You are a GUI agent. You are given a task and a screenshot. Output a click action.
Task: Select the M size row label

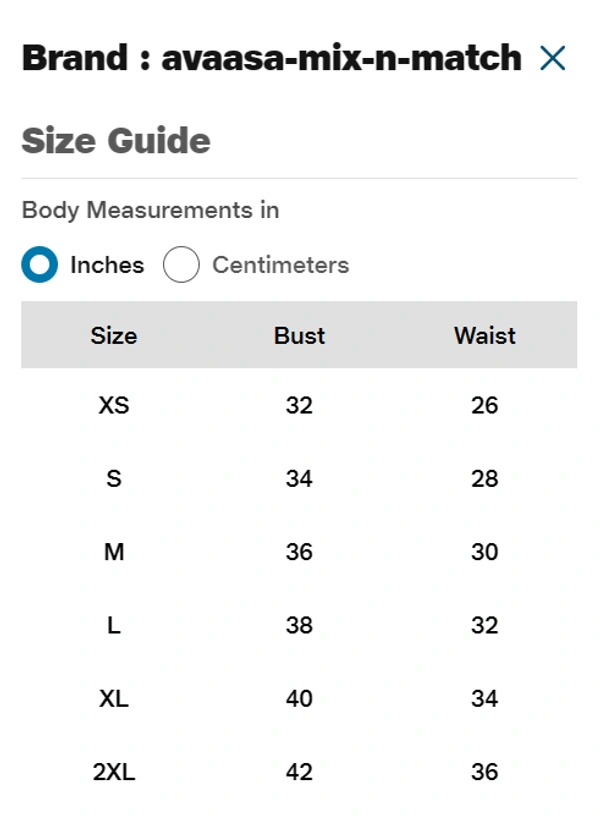[114, 552]
